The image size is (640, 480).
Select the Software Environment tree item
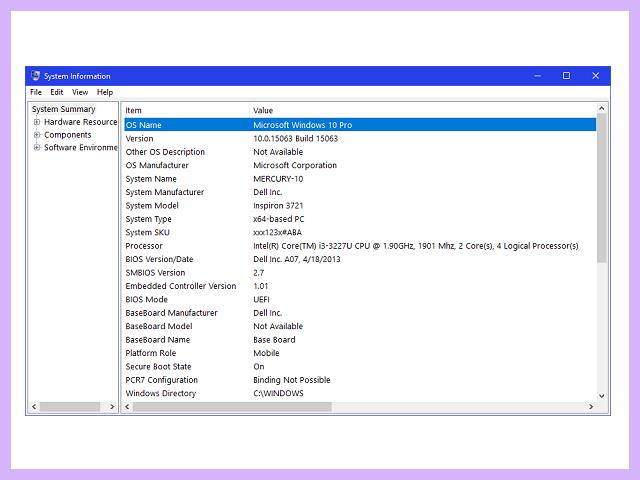tap(80, 147)
